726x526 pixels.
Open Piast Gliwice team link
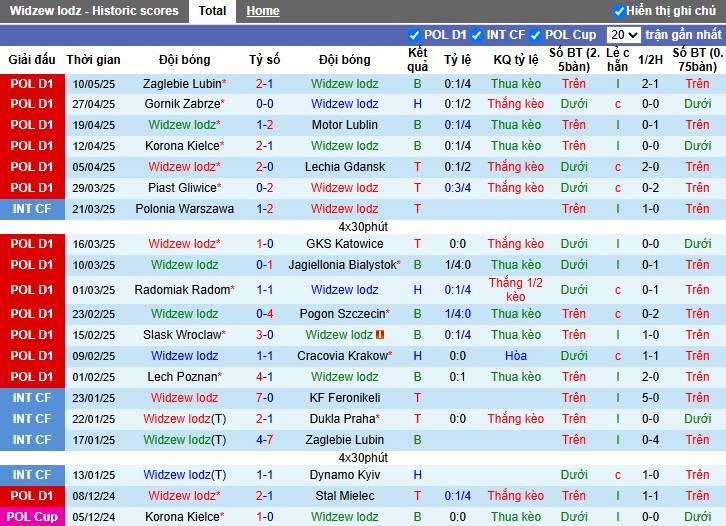coord(184,188)
